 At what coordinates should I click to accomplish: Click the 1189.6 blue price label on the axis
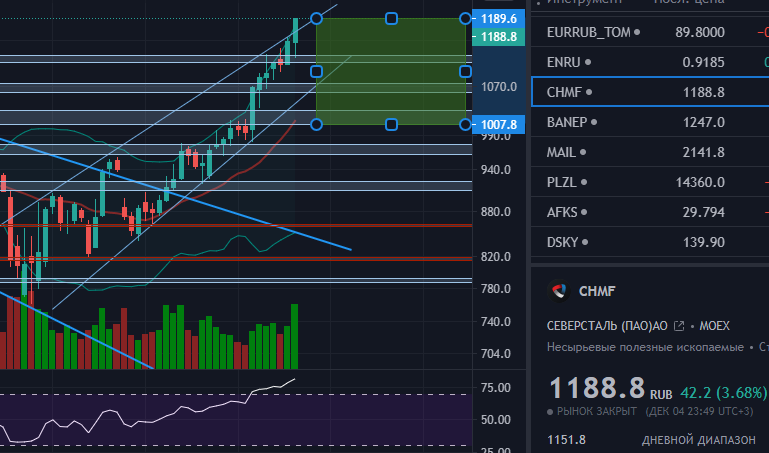coord(498,19)
